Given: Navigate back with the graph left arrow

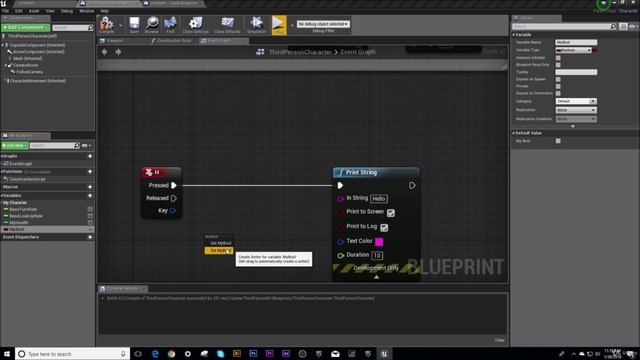Looking at the screenshot, I should [104, 52].
